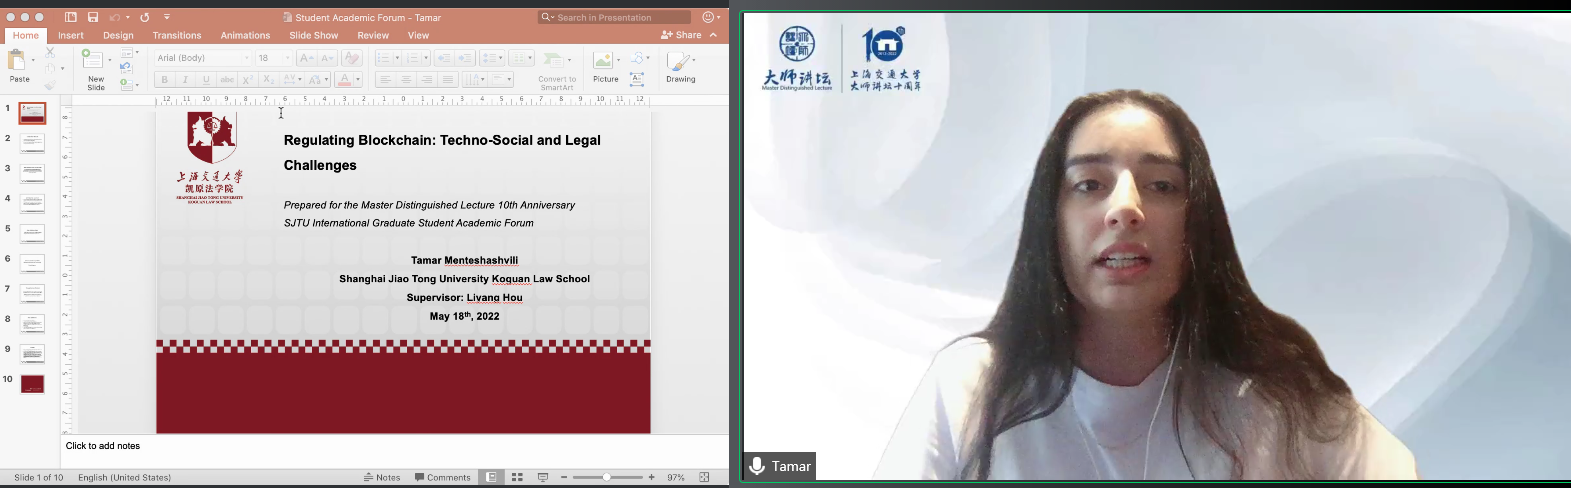Click the Cut scissors icon

(x=50, y=53)
